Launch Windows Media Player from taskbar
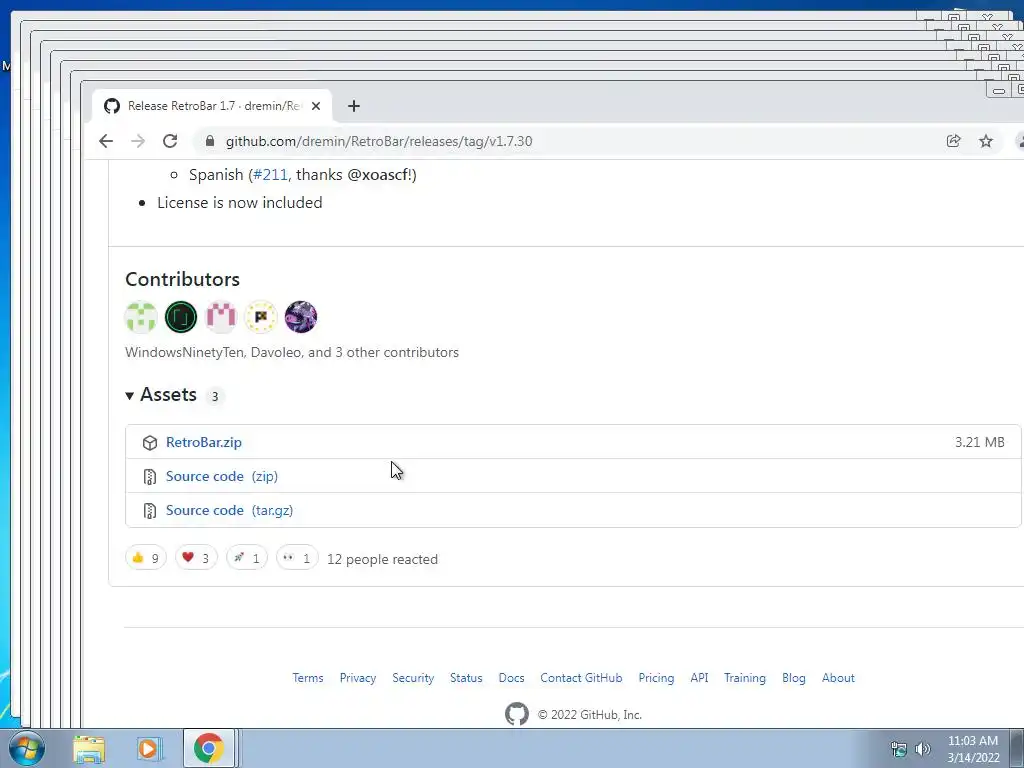This screenshot has height=768, width=1024. click(x=149, y=749)
